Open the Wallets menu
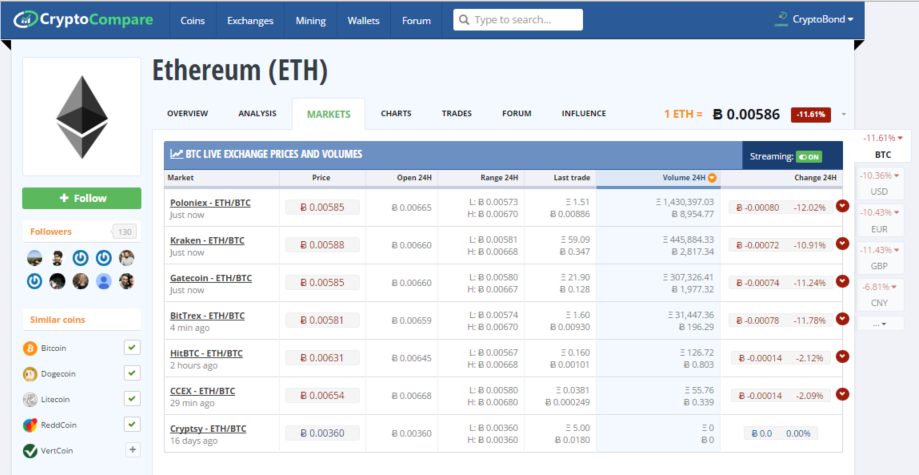 click(x=363, y=21)
